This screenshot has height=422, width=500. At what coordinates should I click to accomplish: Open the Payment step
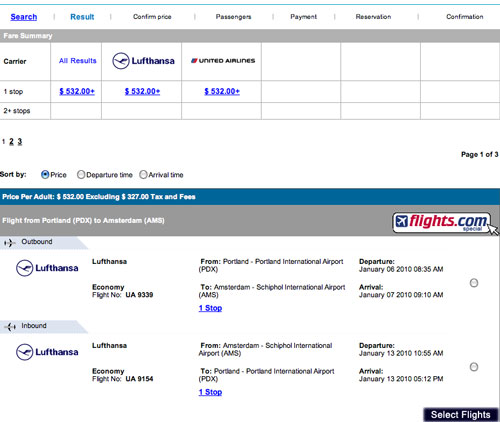pyautogui.click(x=303, y=17)
